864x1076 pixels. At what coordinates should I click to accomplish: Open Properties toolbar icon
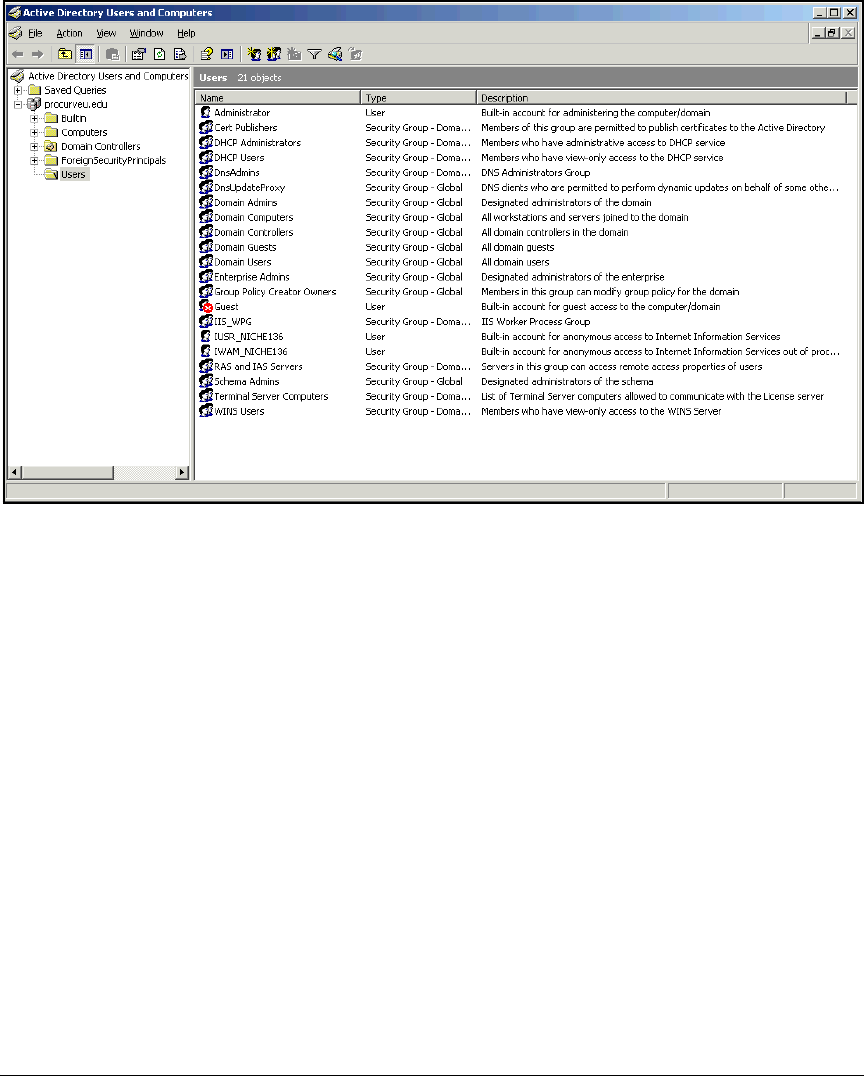click(139, 54)
